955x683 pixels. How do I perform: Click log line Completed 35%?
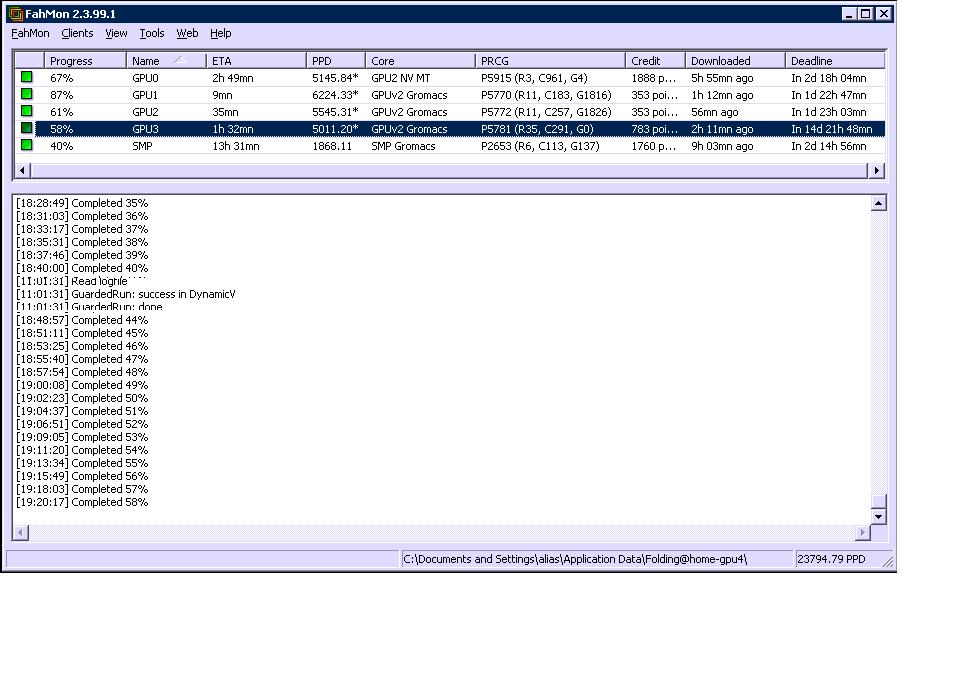click(x=82, y=203)
